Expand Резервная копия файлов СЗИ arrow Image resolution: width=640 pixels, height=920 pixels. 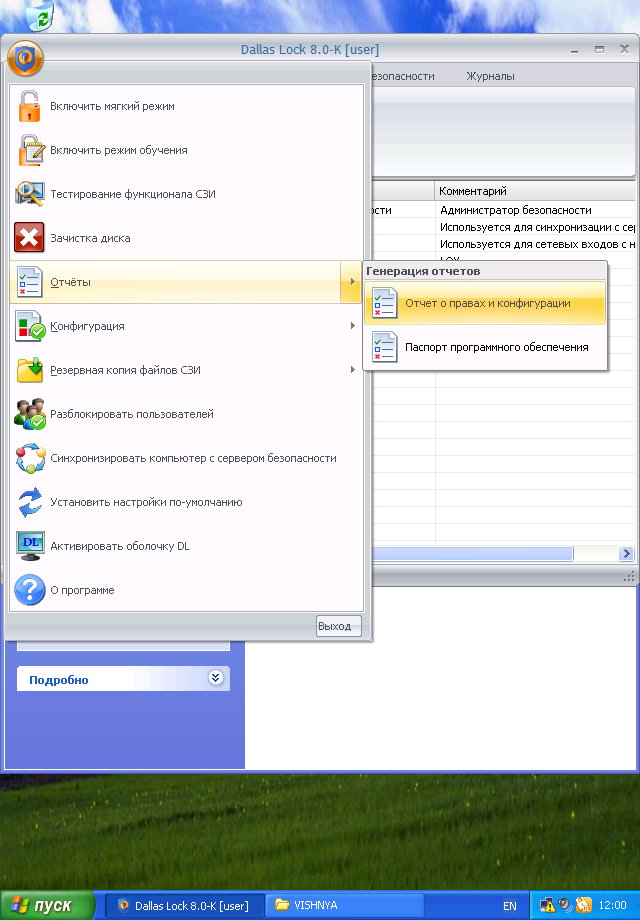click(353, 370)
